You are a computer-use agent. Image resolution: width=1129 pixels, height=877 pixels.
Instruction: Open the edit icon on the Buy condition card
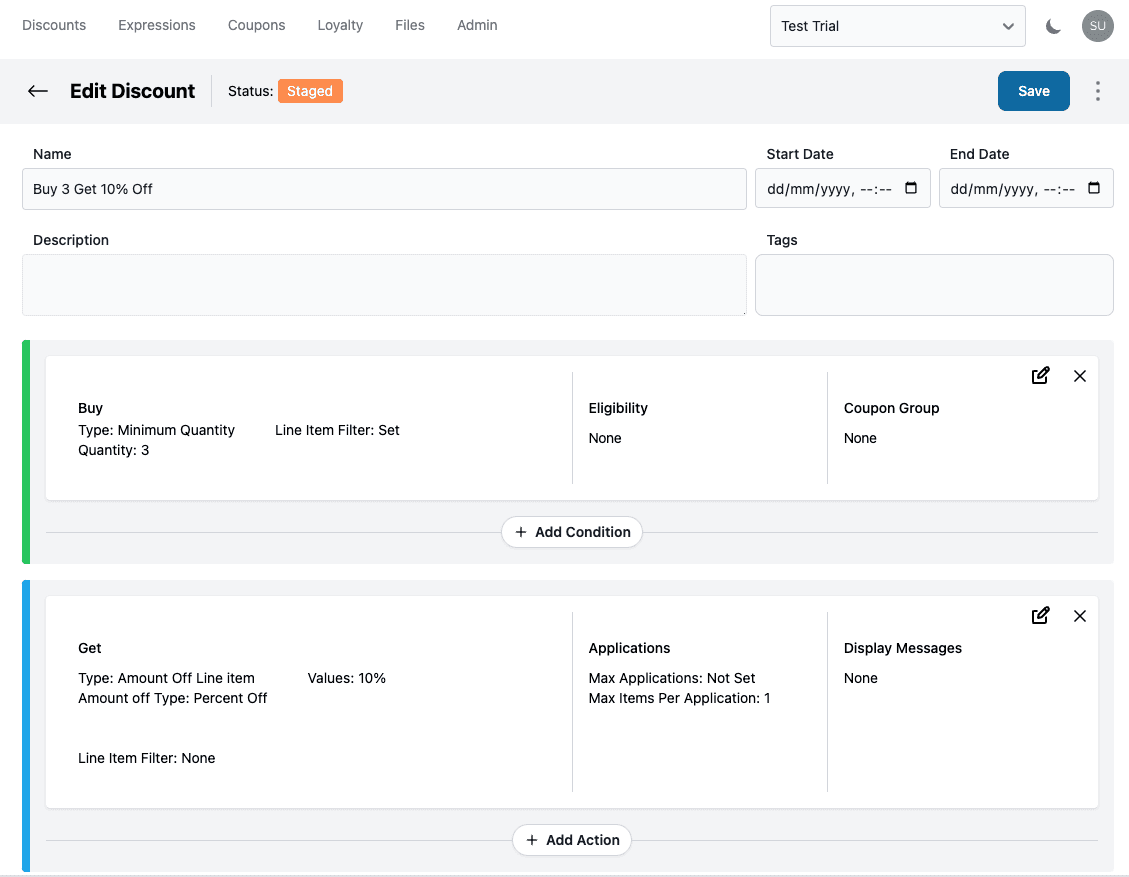pos(1040,375)
